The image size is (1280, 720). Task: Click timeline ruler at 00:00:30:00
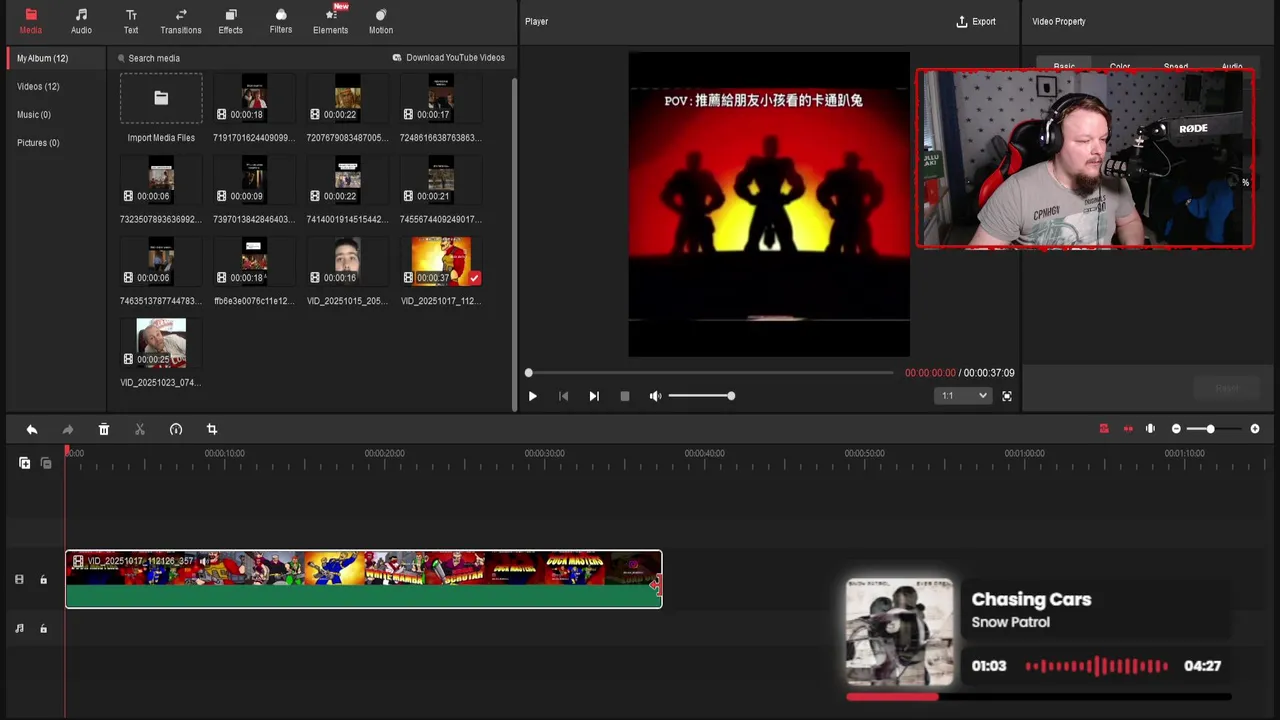(545, 454)
